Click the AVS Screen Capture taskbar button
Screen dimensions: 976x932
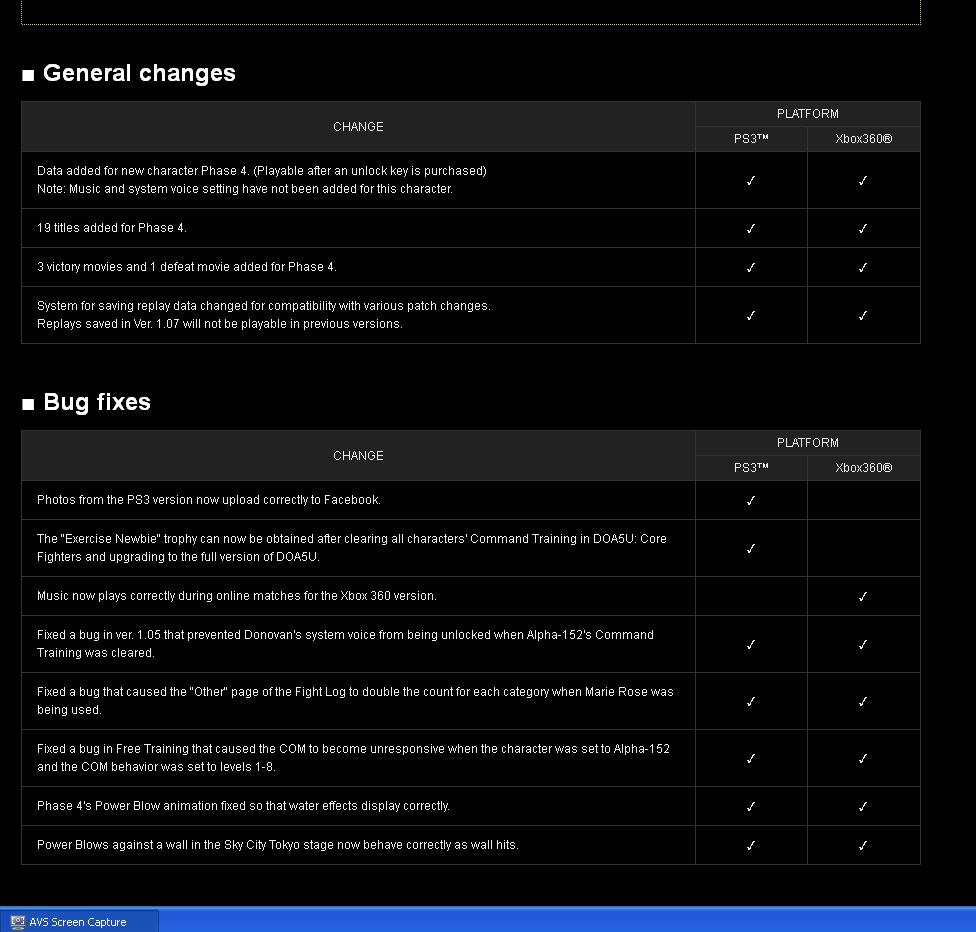click(x=80, y=921)
